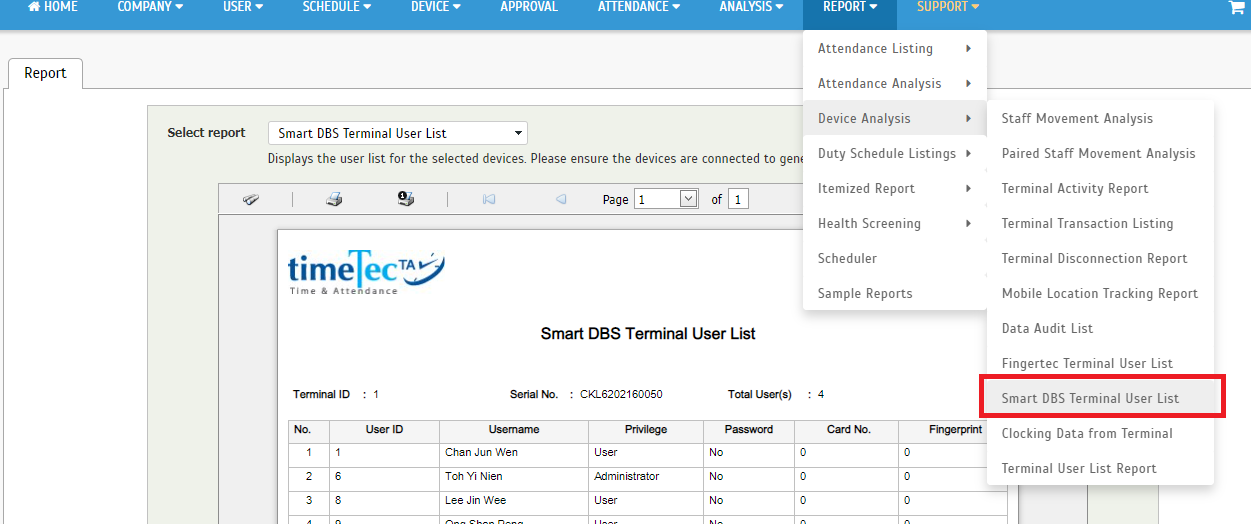The width and height of the screenshot is (1251, 524).
Task: Click the Terminal ID label
Action: tap(321, 395)
